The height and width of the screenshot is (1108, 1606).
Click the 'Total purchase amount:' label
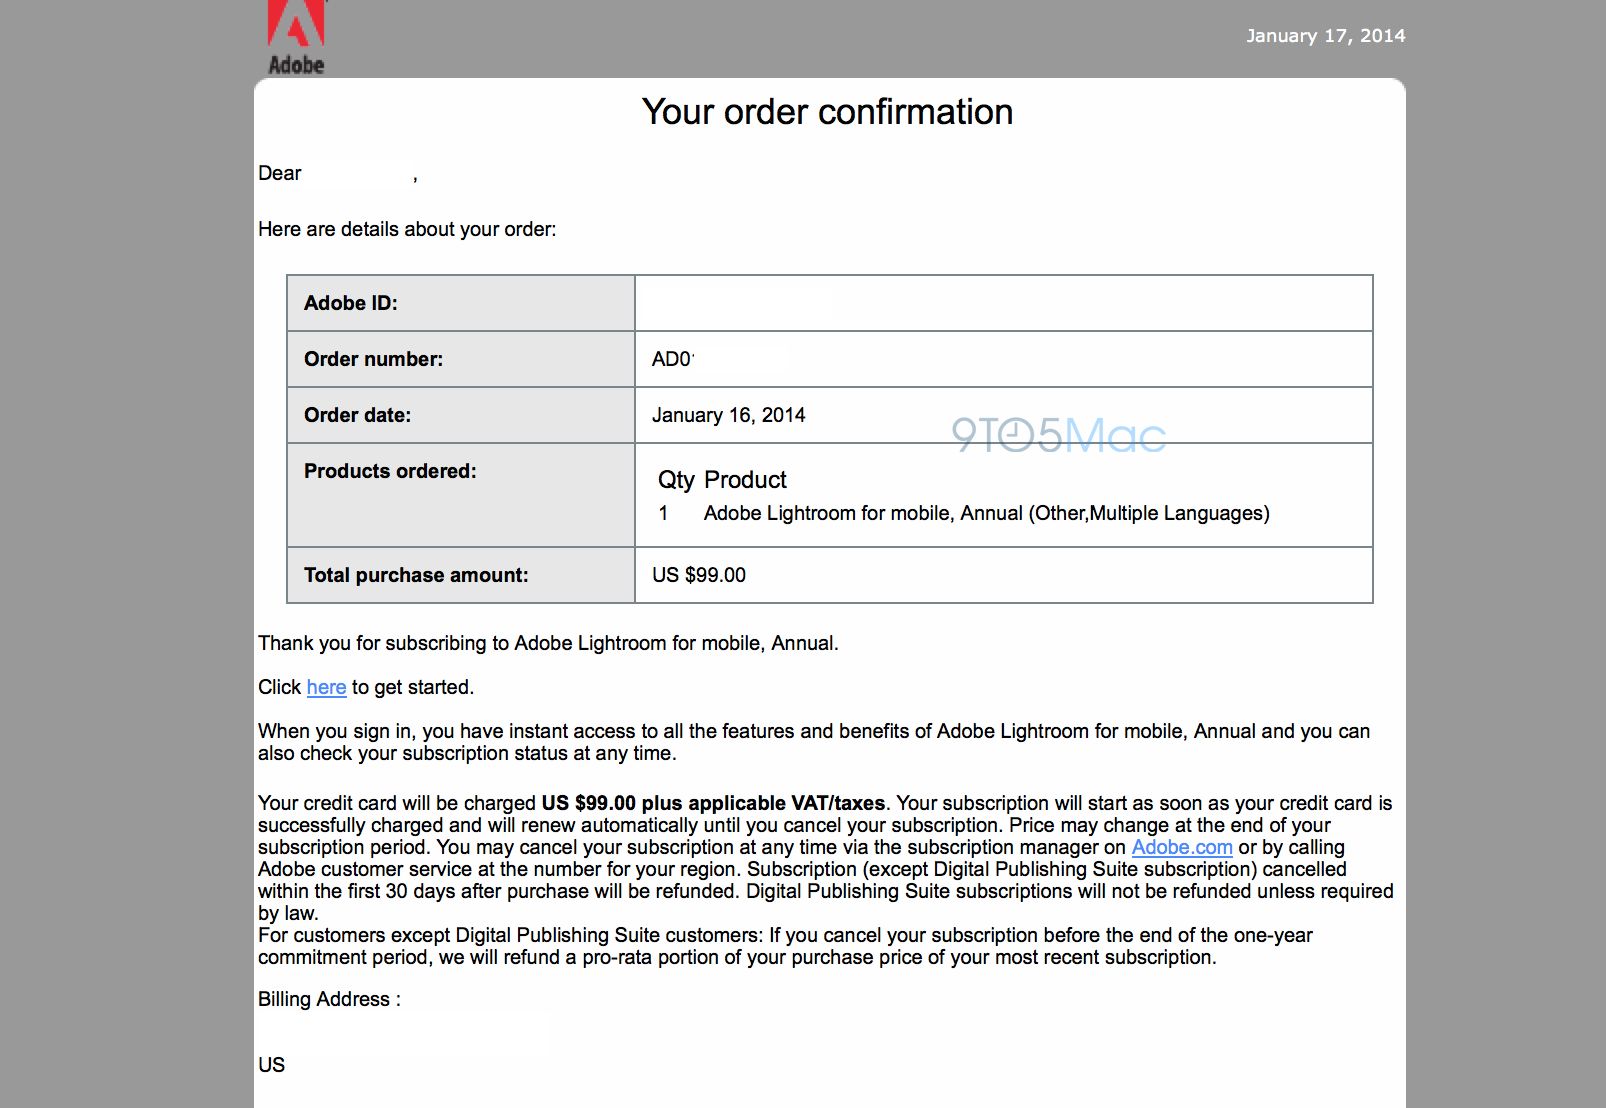tap(416, 575)
